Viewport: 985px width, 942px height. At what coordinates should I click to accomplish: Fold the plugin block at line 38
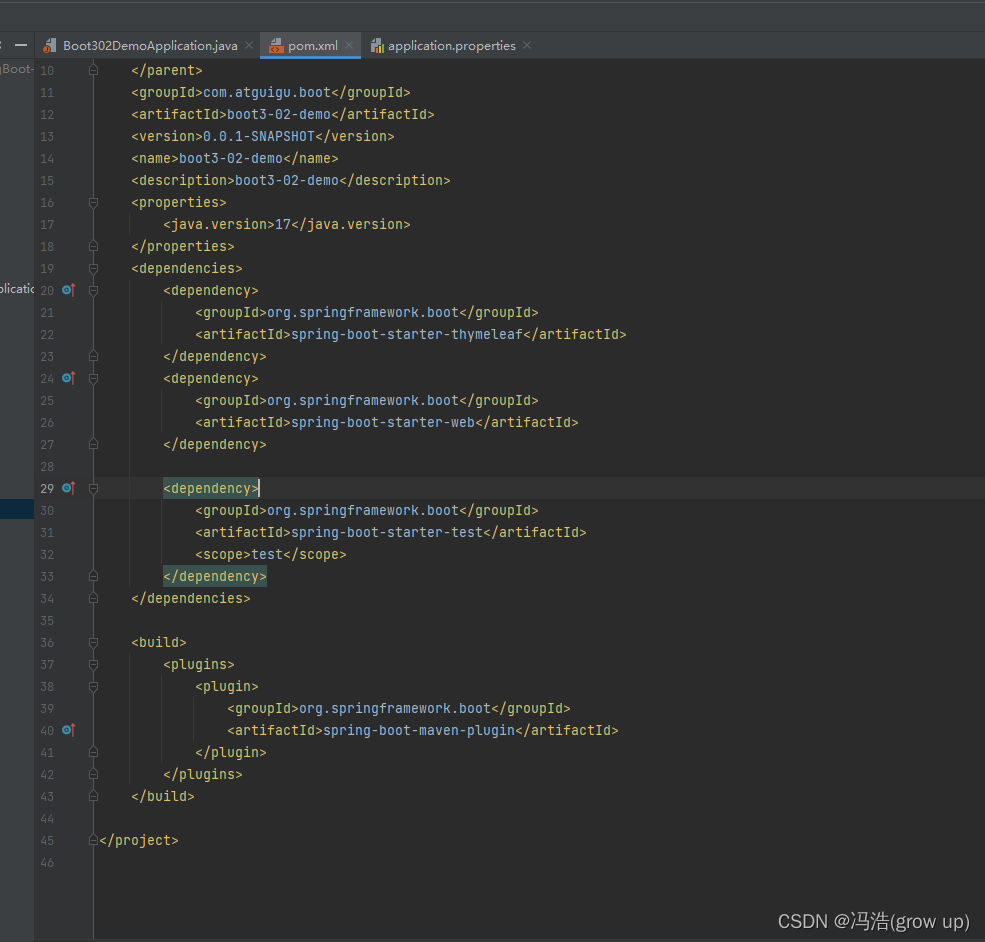(x=93, y=686)
